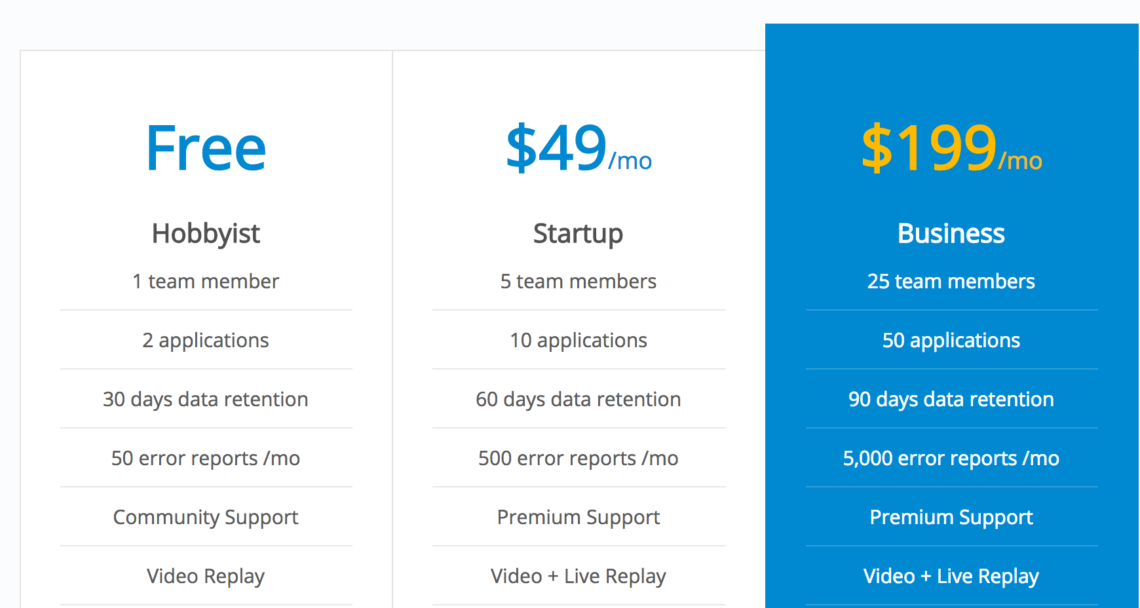Click "30 days data retention" text

(206, 399)
